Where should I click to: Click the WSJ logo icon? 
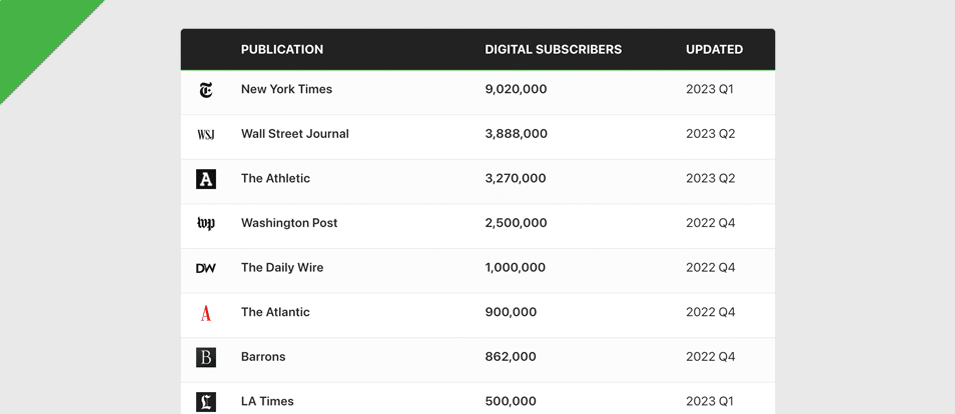tap(206, 135)
